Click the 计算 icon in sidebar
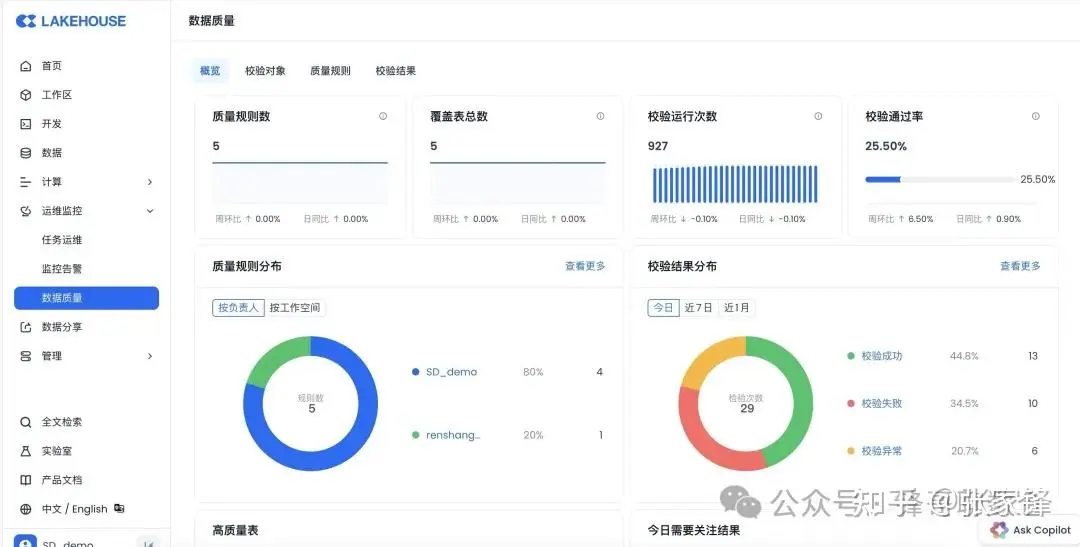 click(25, 182)
